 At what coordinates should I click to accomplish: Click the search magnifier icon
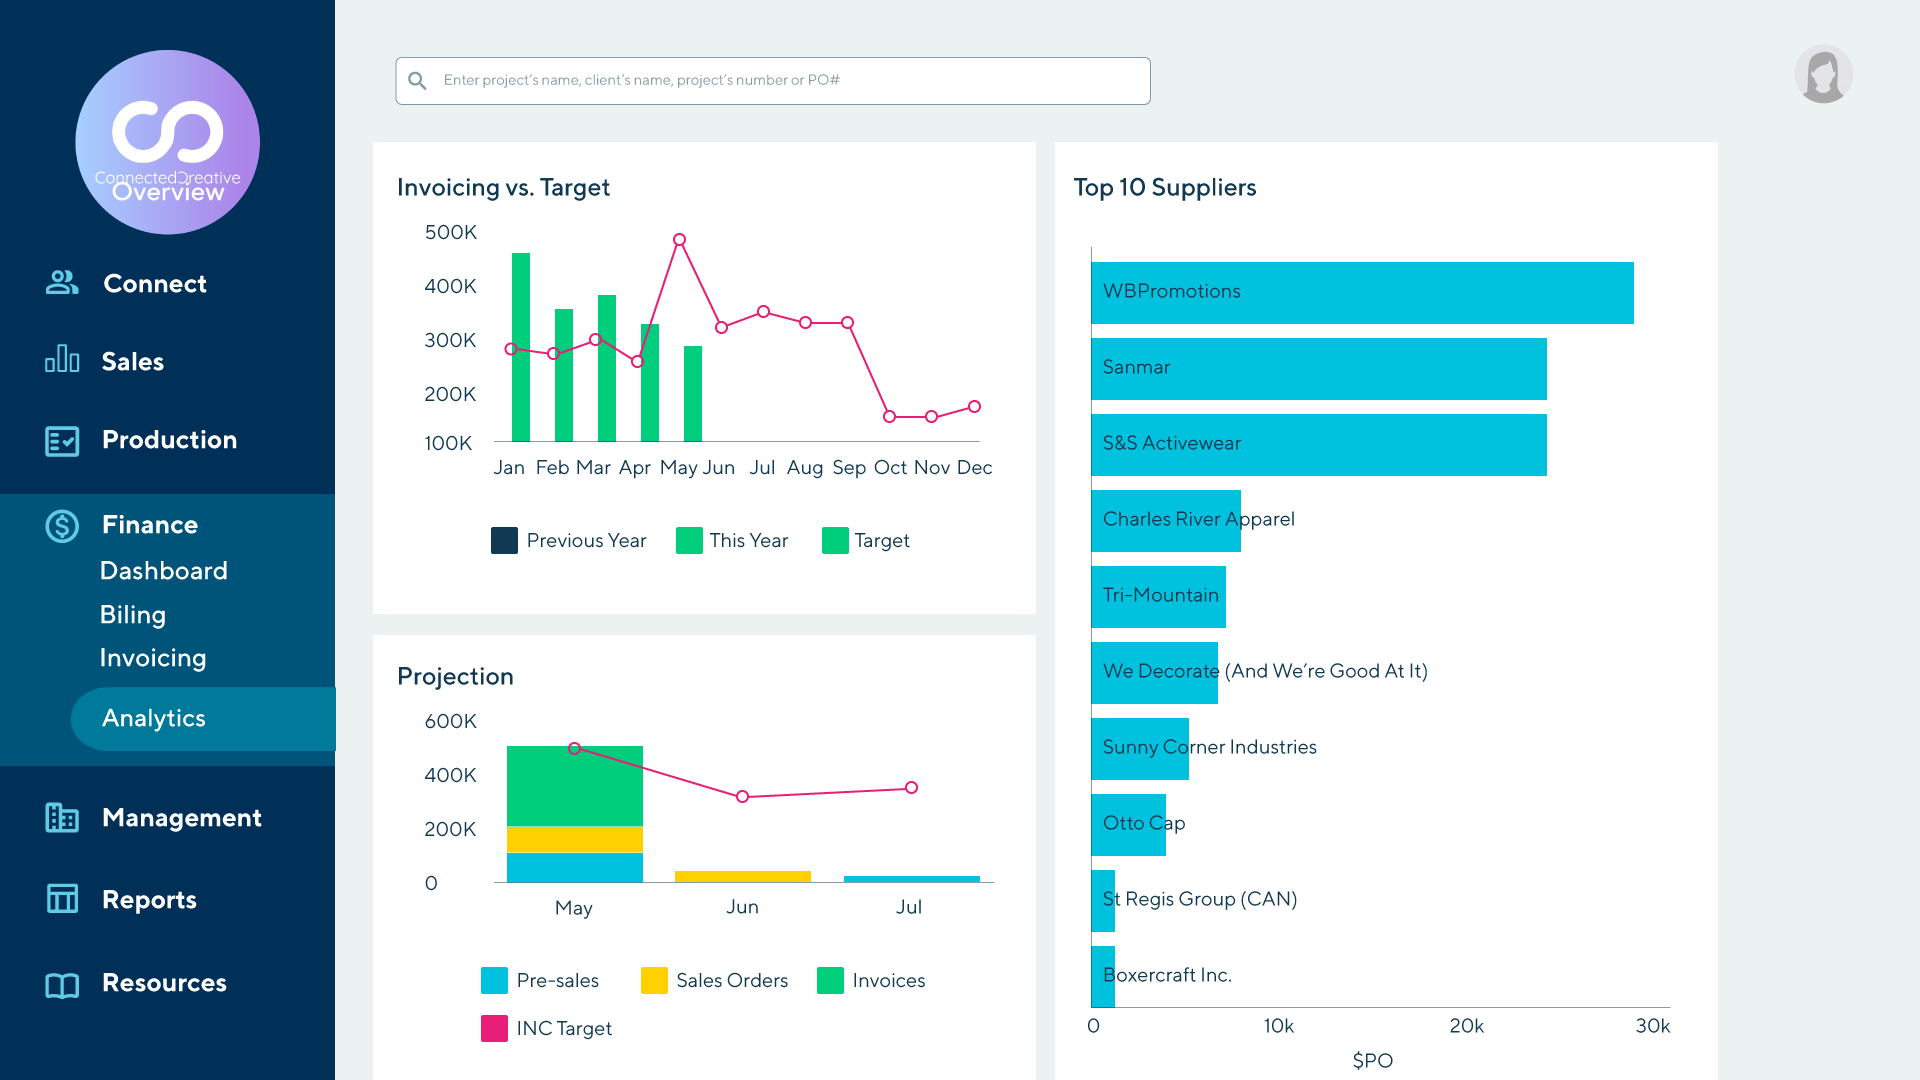click(x=418, y=81)
